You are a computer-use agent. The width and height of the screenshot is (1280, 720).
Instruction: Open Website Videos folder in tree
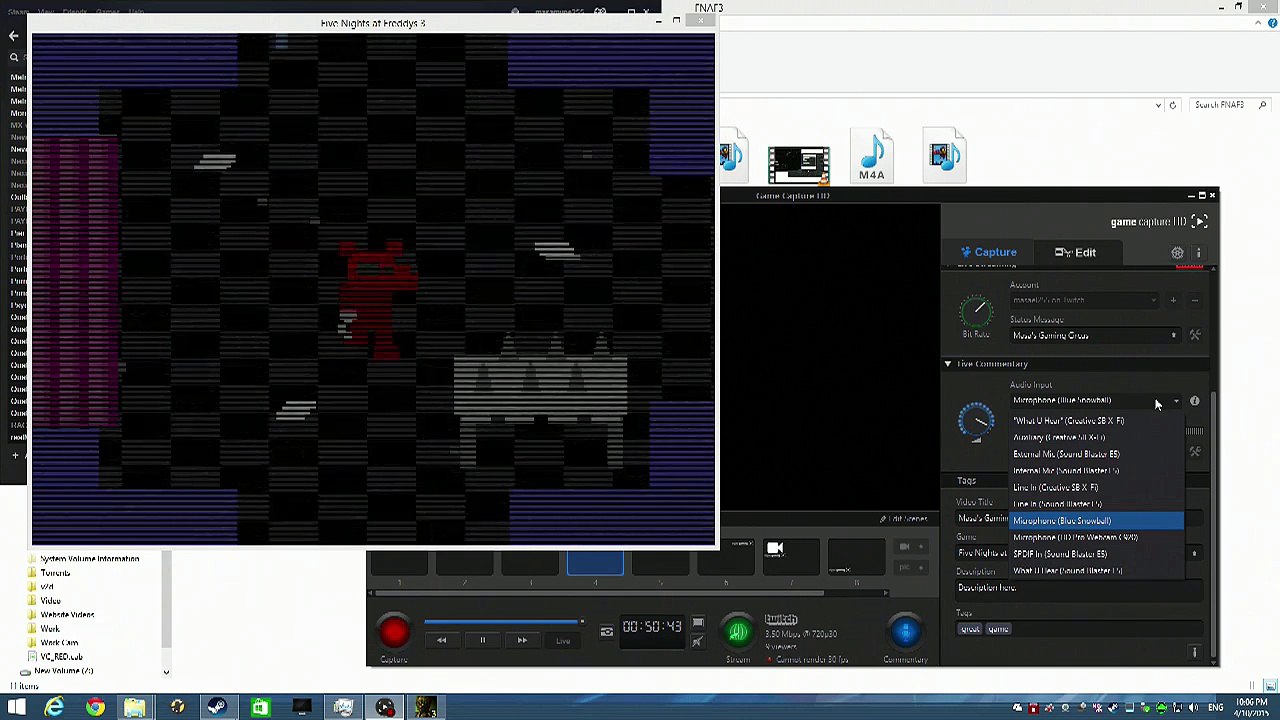tap(66, 615)
